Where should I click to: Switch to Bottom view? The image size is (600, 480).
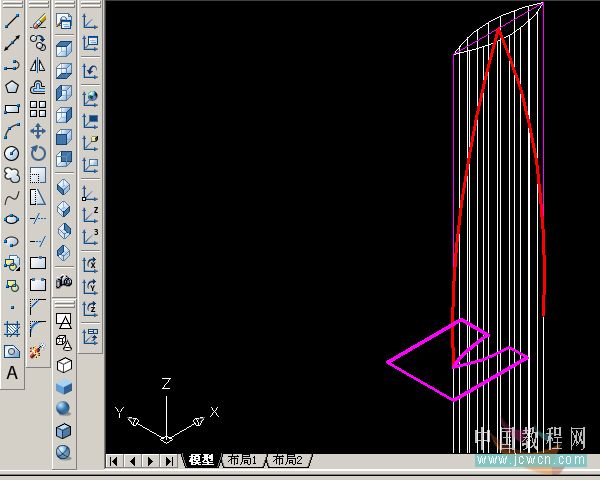(x=64, y=70)
